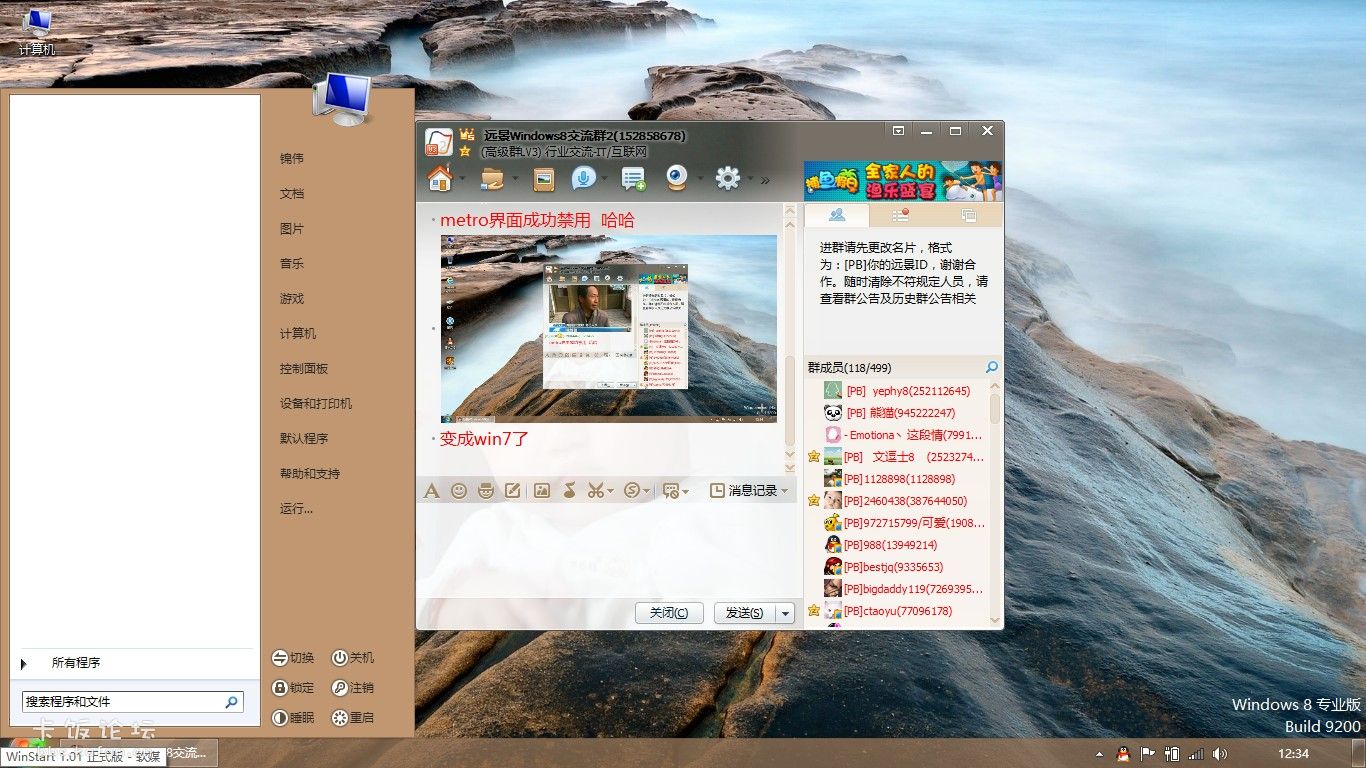The width and height of the screenshot is (1366, 768).
Task: Click the 发送(S) send button
Action: click(745, 613)
